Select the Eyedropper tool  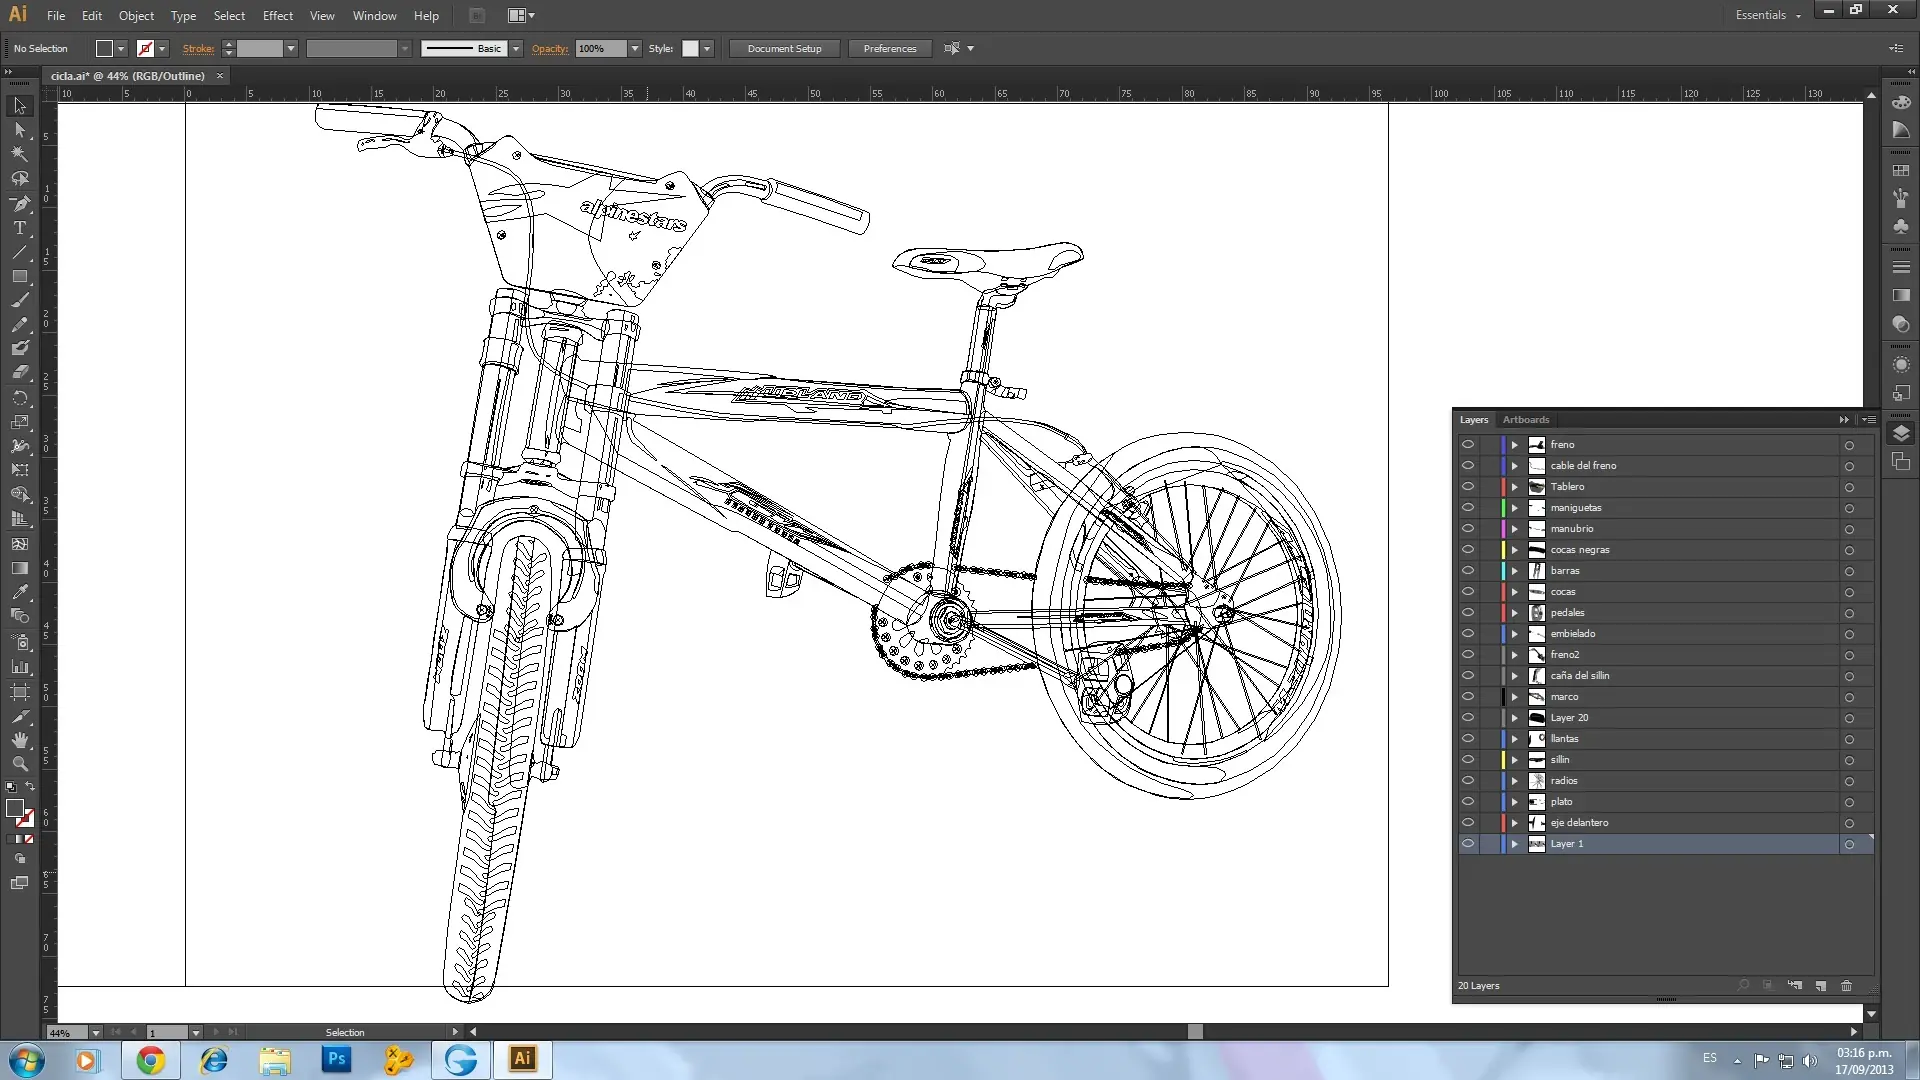click(19, 592)
